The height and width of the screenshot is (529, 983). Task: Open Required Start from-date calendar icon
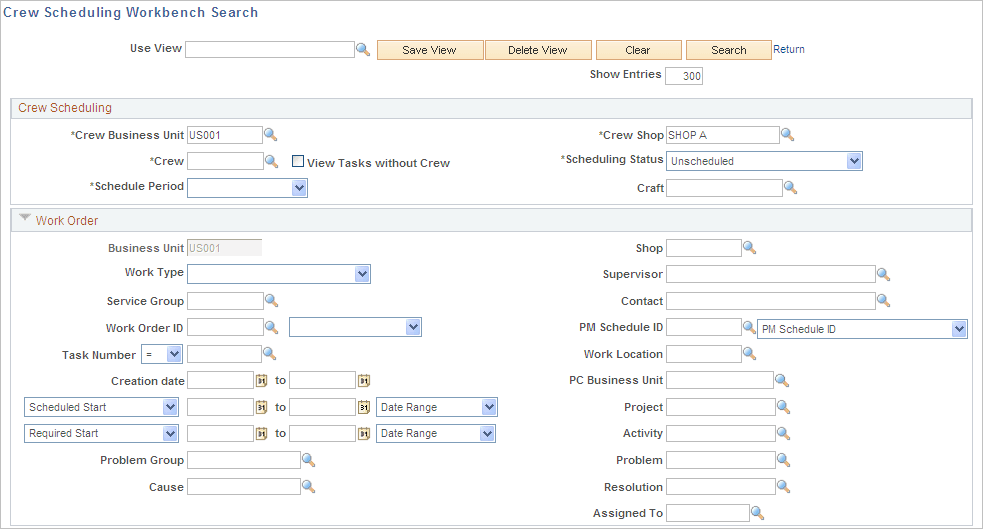tap(261, 434)
